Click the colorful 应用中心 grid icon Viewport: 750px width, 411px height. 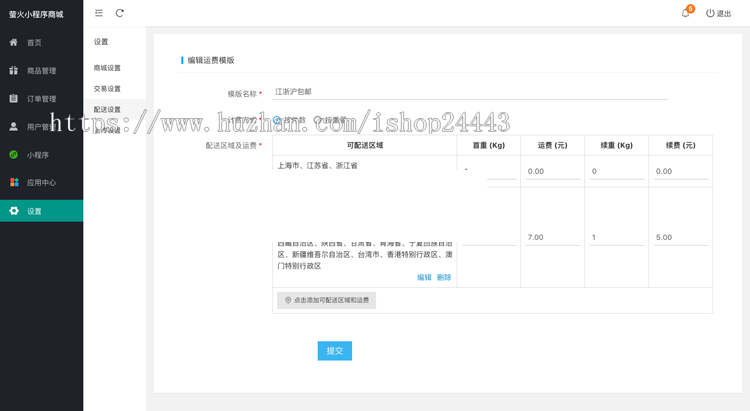[x=14, y=182]
